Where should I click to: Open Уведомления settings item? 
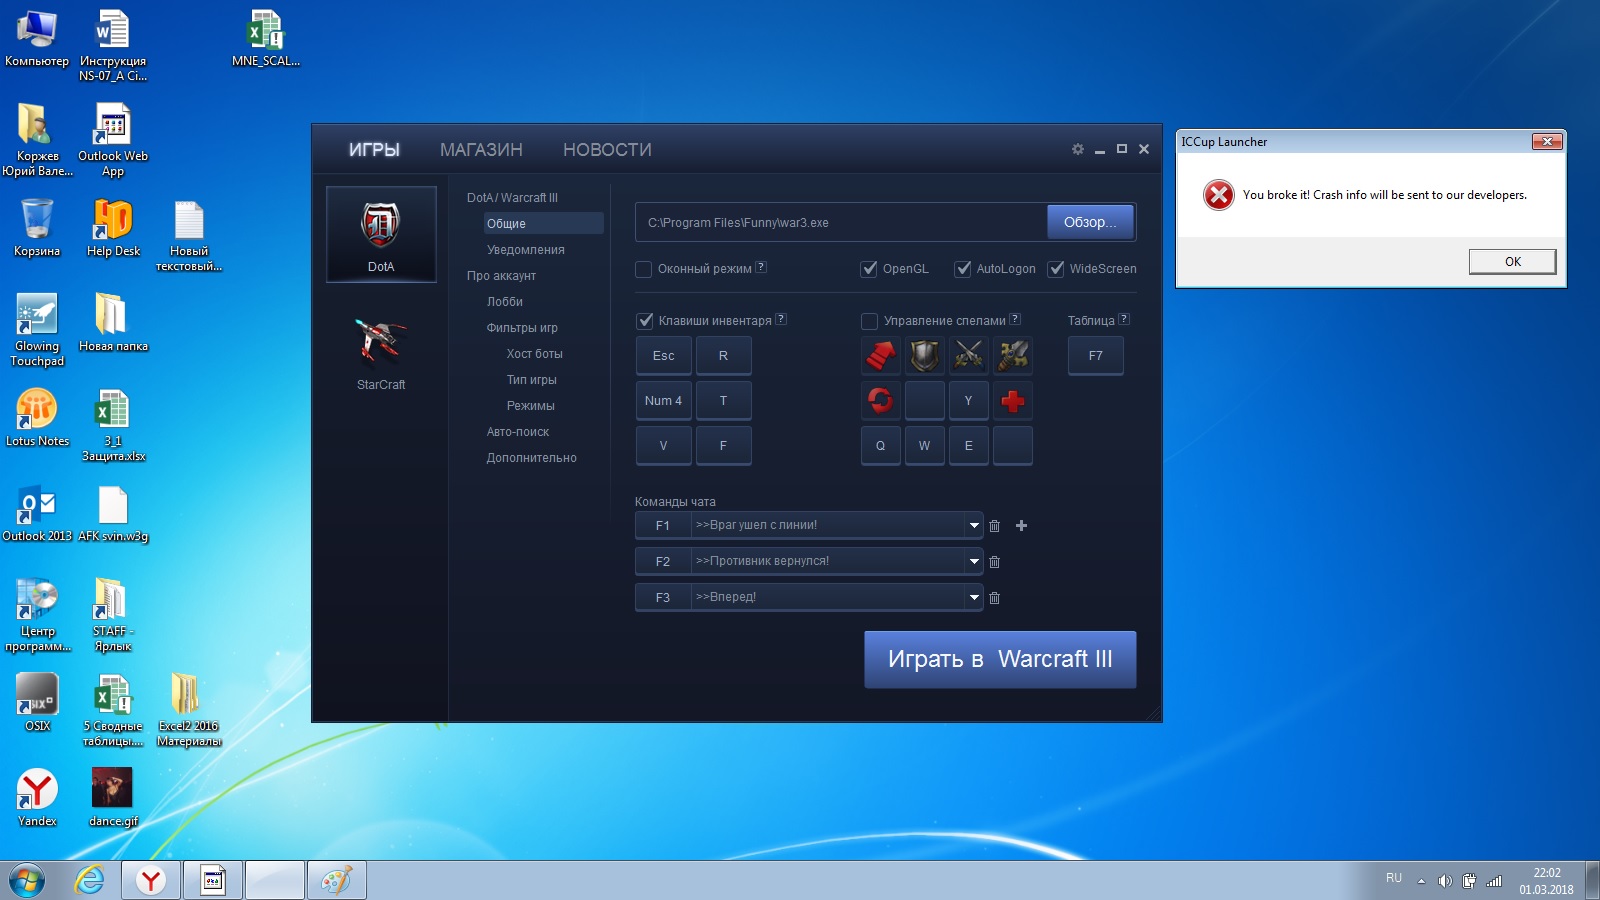coord(526,250)
